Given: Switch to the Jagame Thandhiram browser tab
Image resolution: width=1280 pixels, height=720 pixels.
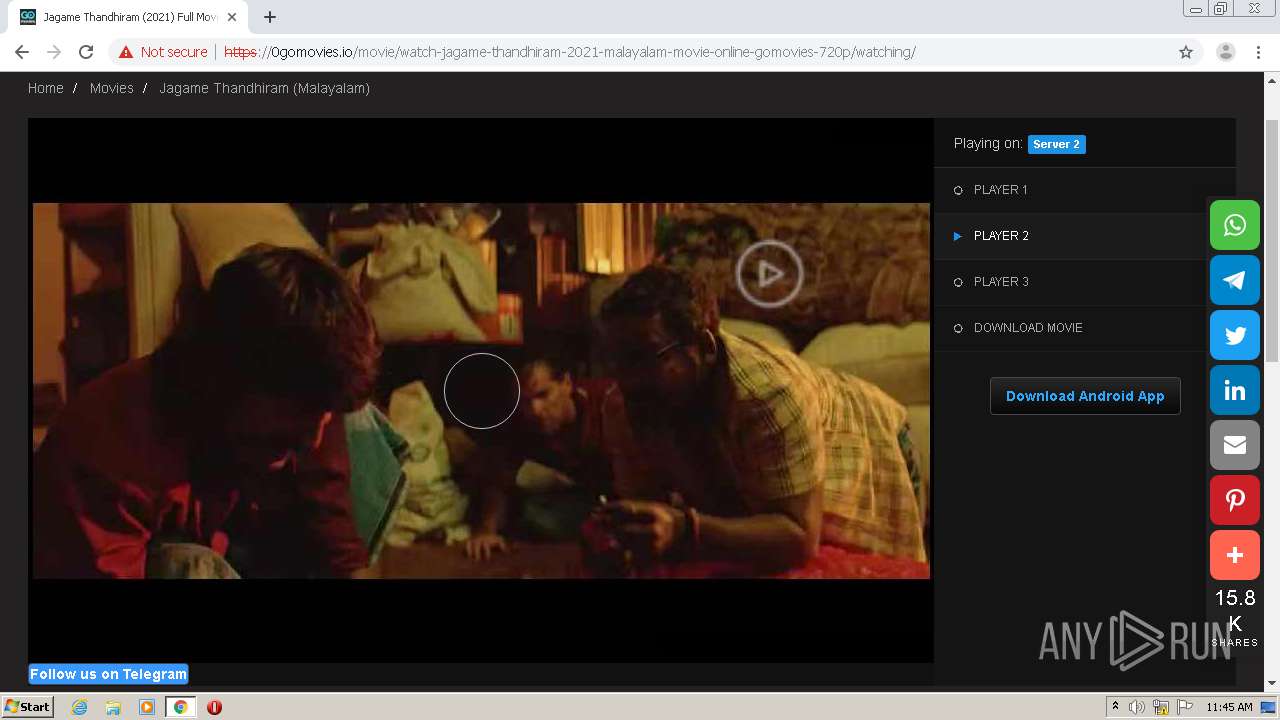Looking at the screenshot, I should 128,17.
